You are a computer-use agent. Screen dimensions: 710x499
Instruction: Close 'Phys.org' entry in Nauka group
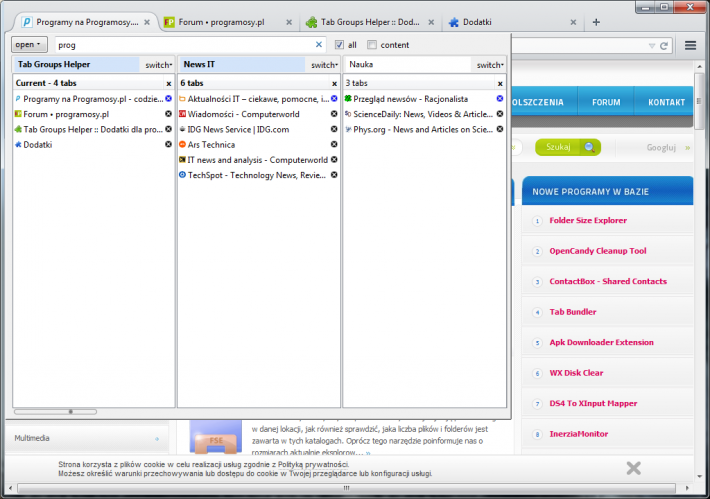point(500,129)
